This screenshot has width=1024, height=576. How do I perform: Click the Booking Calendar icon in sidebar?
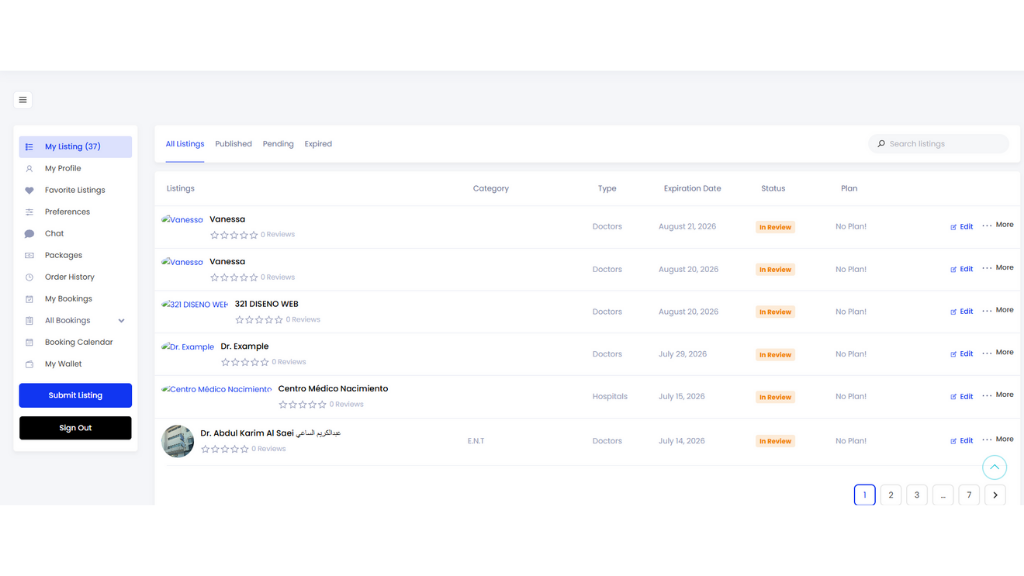pyautogui.click(x=29, y=342)
